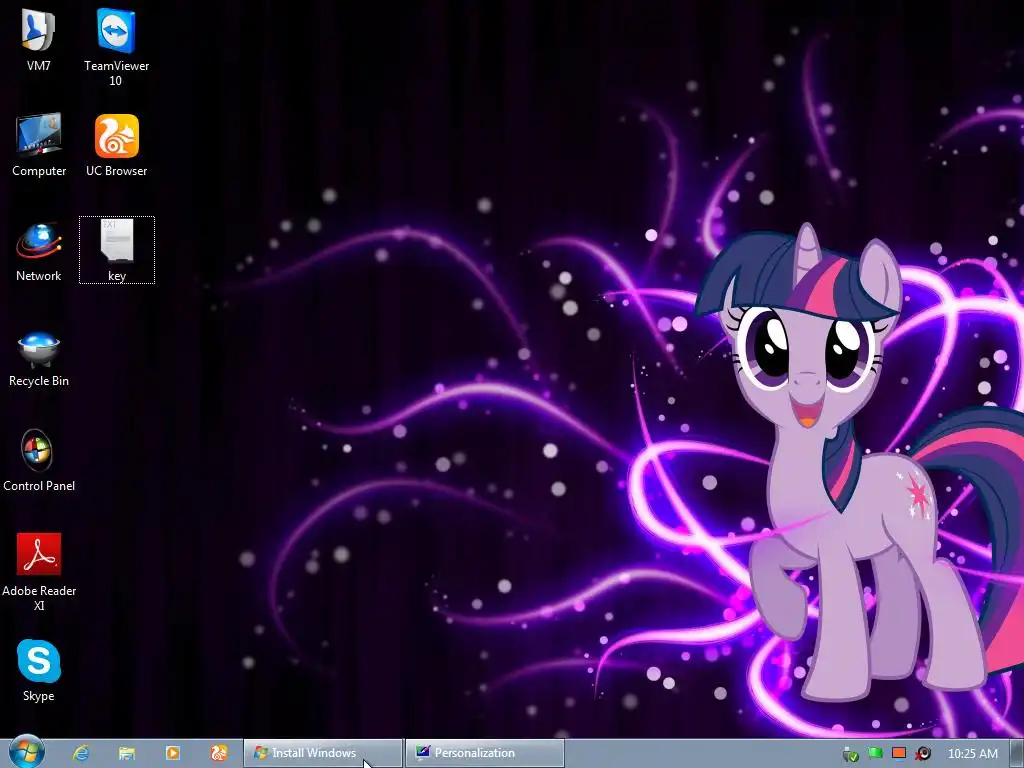The height and width of the screenshot is (768, 1024).
Task: Open the clock showing 10:25 AM
Action: point(972,754)
